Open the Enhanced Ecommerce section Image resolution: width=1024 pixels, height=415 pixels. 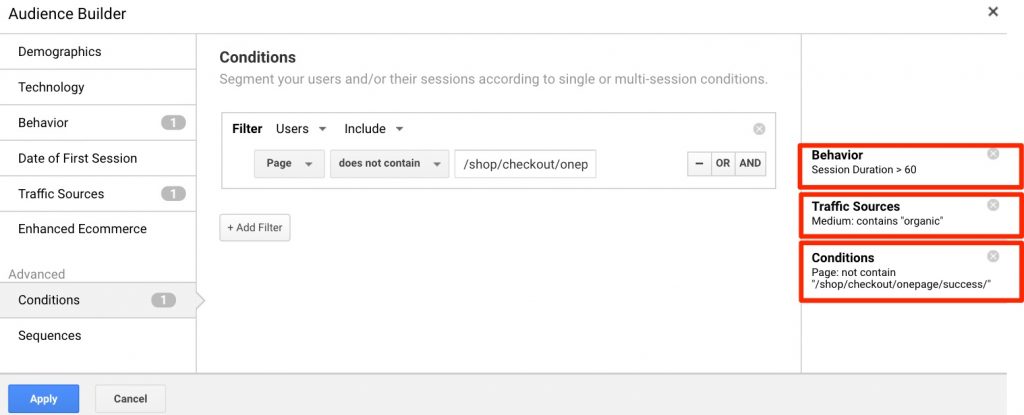pyautogui.click(x=98, y=229)
